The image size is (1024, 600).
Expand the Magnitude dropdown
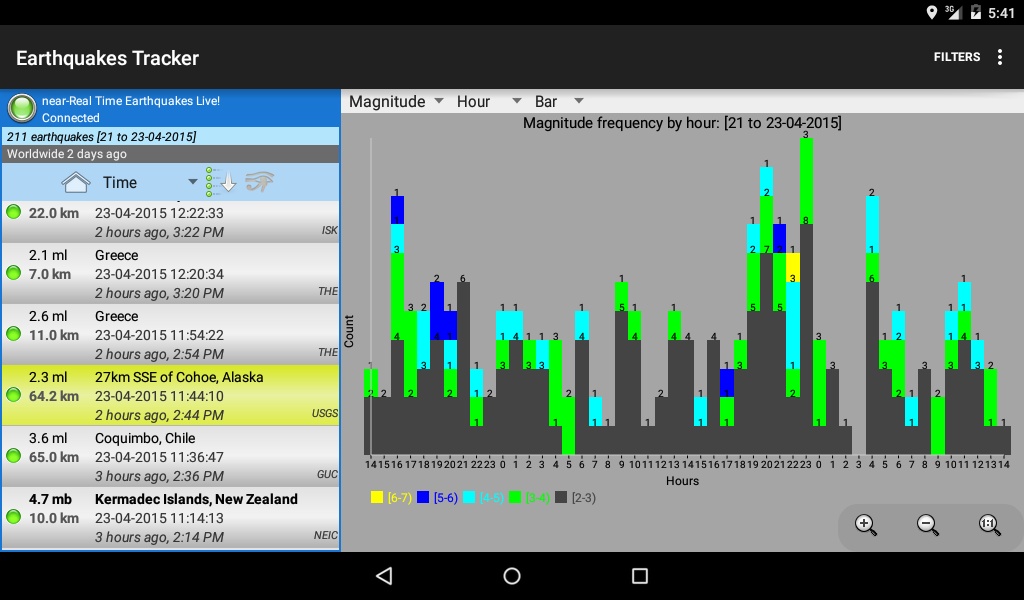pos(396,101)
